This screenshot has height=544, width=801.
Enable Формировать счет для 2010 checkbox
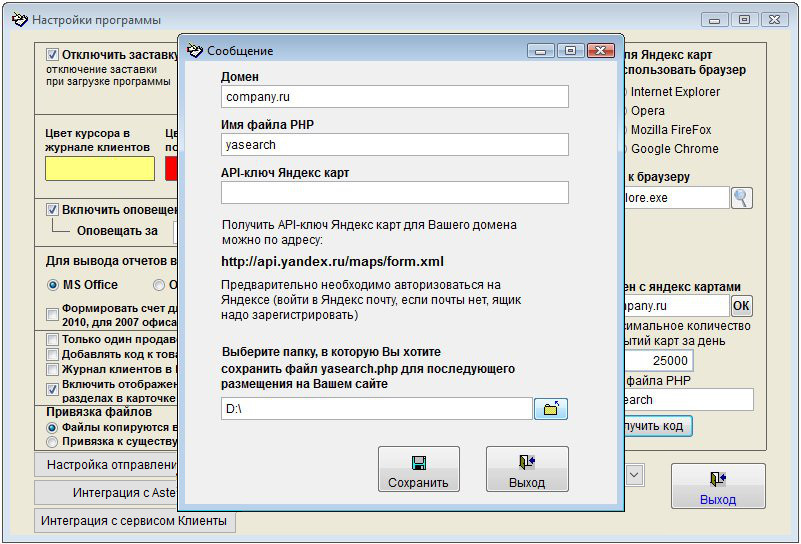[x=52, y=315]
